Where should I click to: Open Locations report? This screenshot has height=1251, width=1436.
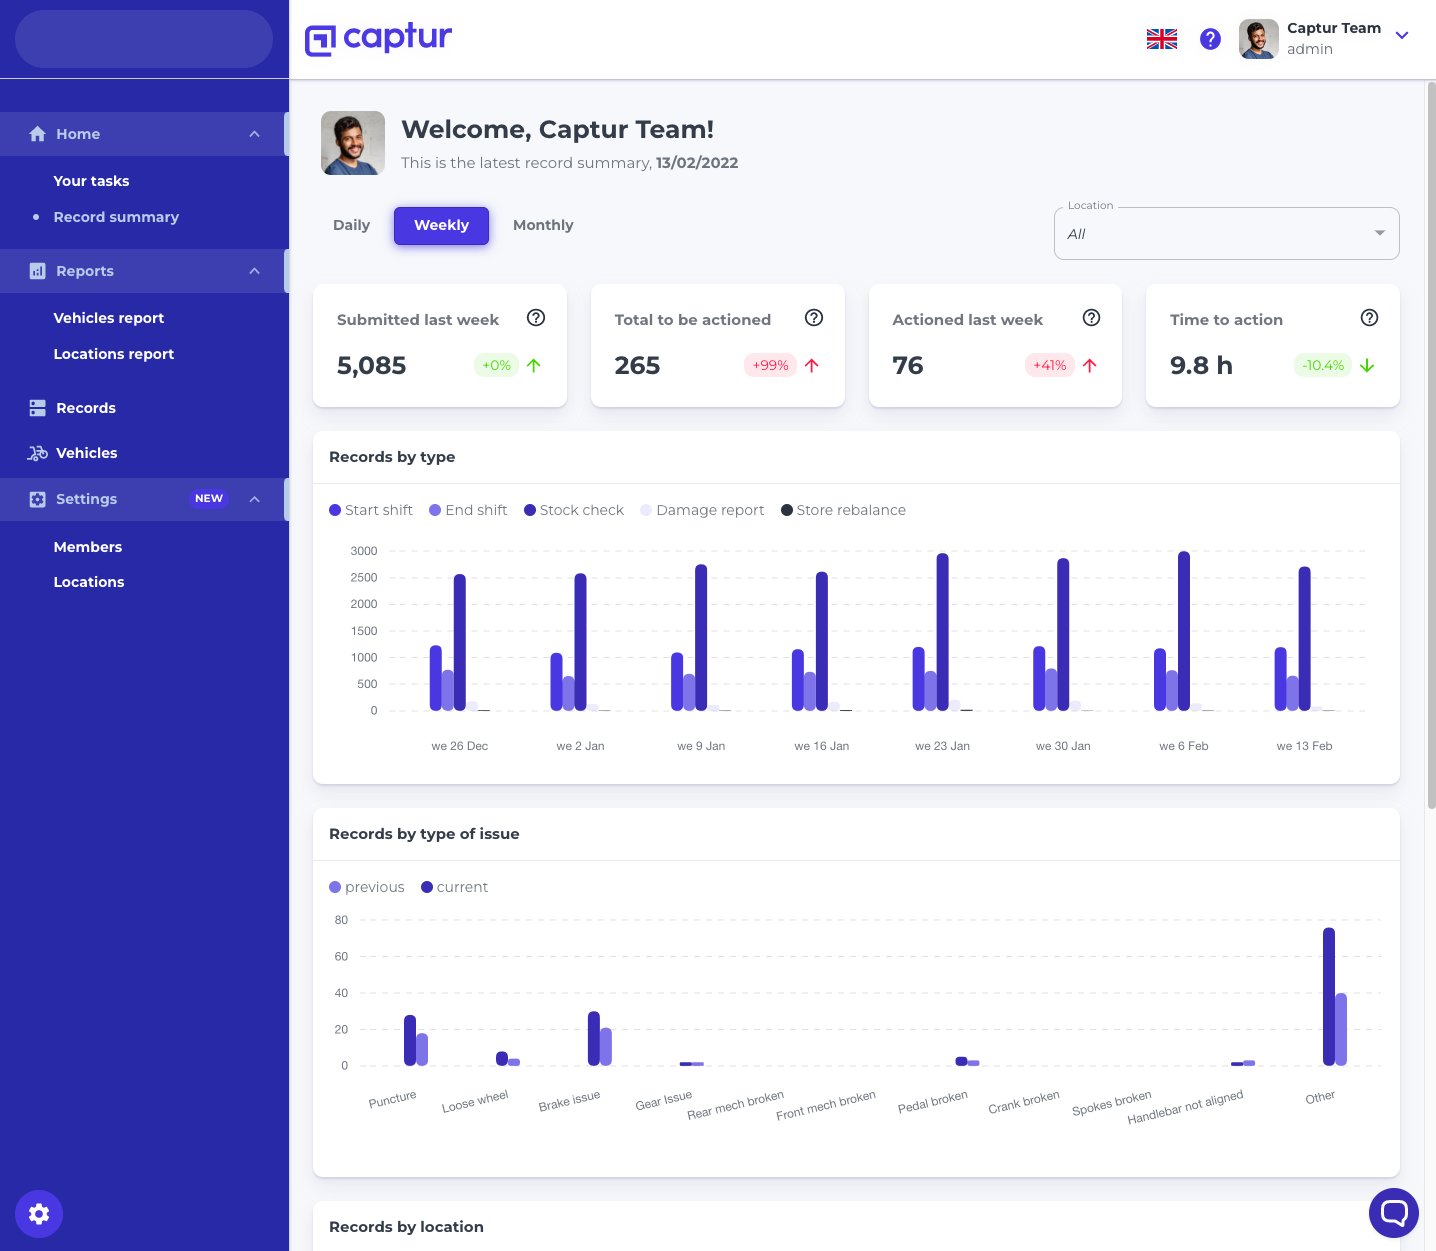114,354
